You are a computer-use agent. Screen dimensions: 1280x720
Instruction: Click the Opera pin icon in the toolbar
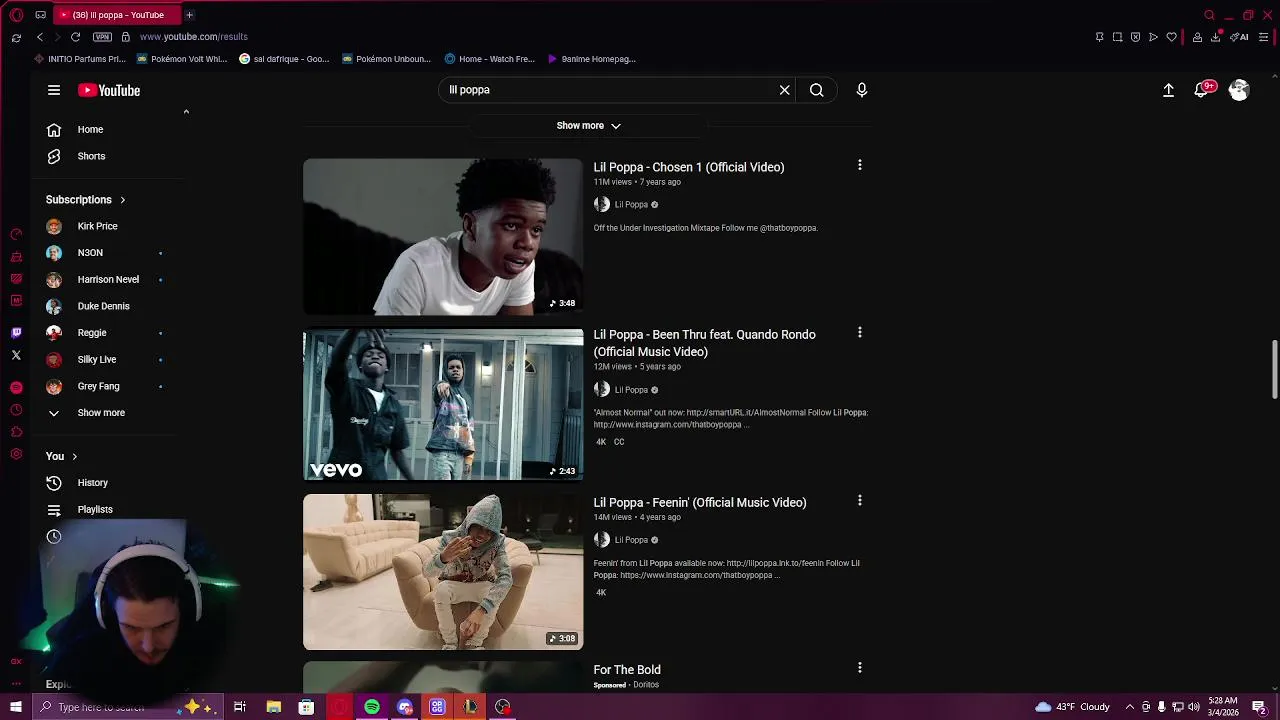click(x=1100, y=37)
